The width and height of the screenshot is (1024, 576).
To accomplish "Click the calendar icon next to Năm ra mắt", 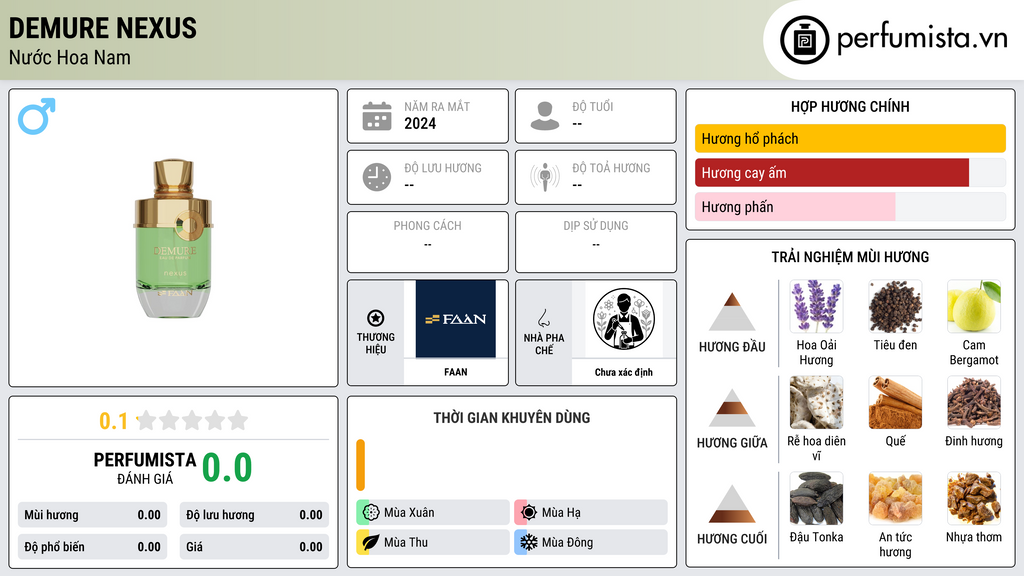I will click(377, 116).
